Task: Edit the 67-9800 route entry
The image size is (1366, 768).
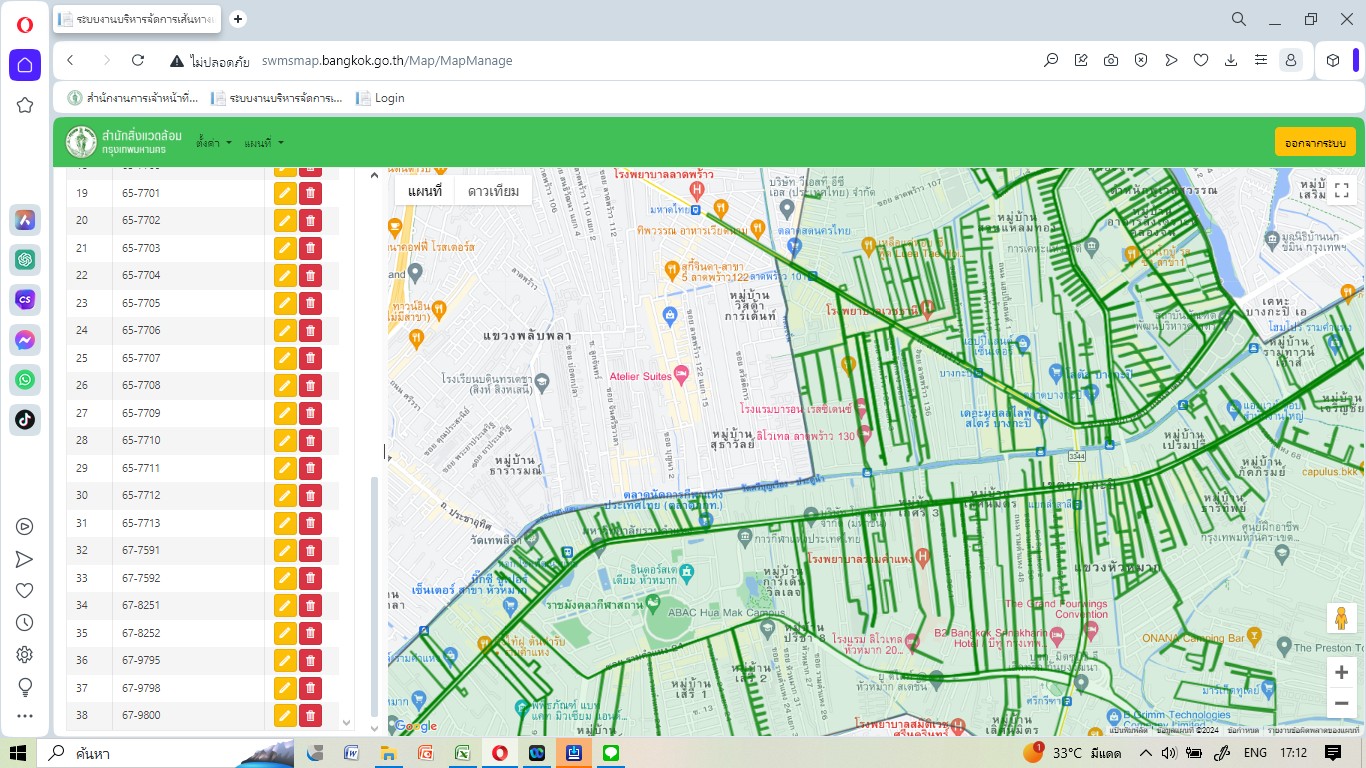Action: tap(284, 716)
